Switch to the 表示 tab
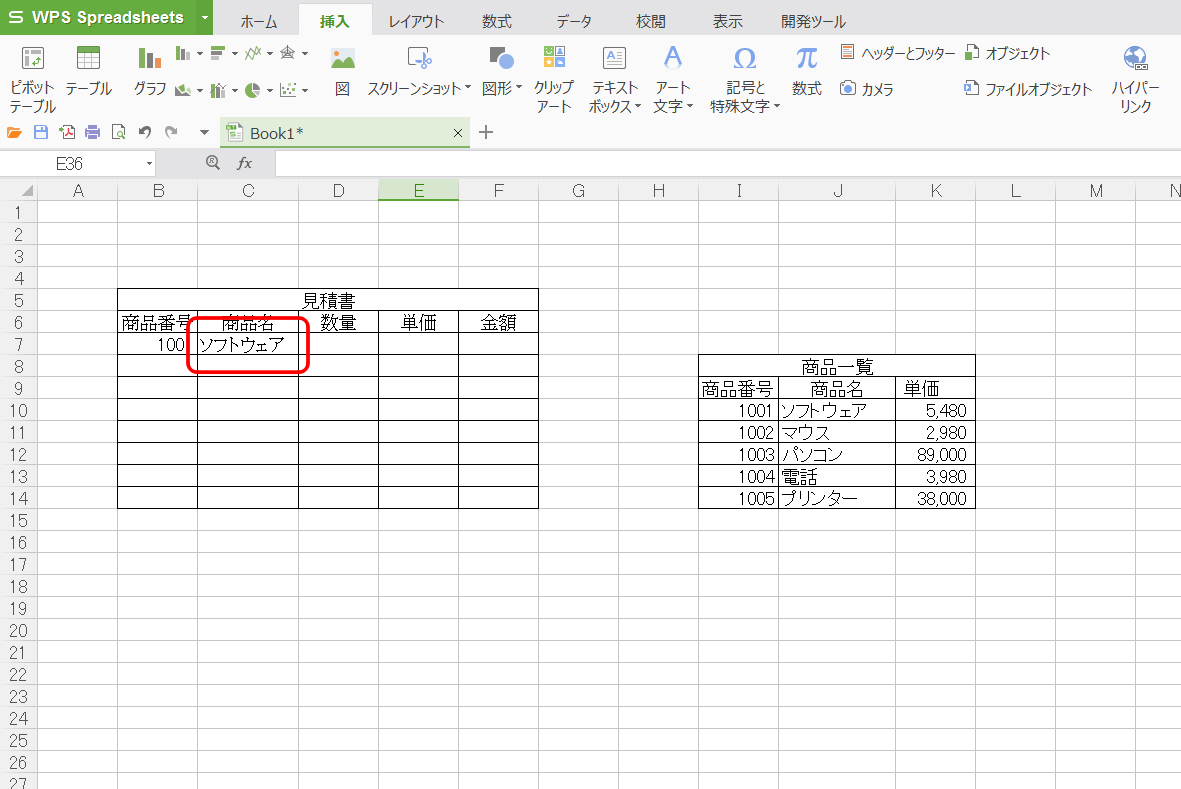Screen dimensions: 1181x789 tap(728, 21)
